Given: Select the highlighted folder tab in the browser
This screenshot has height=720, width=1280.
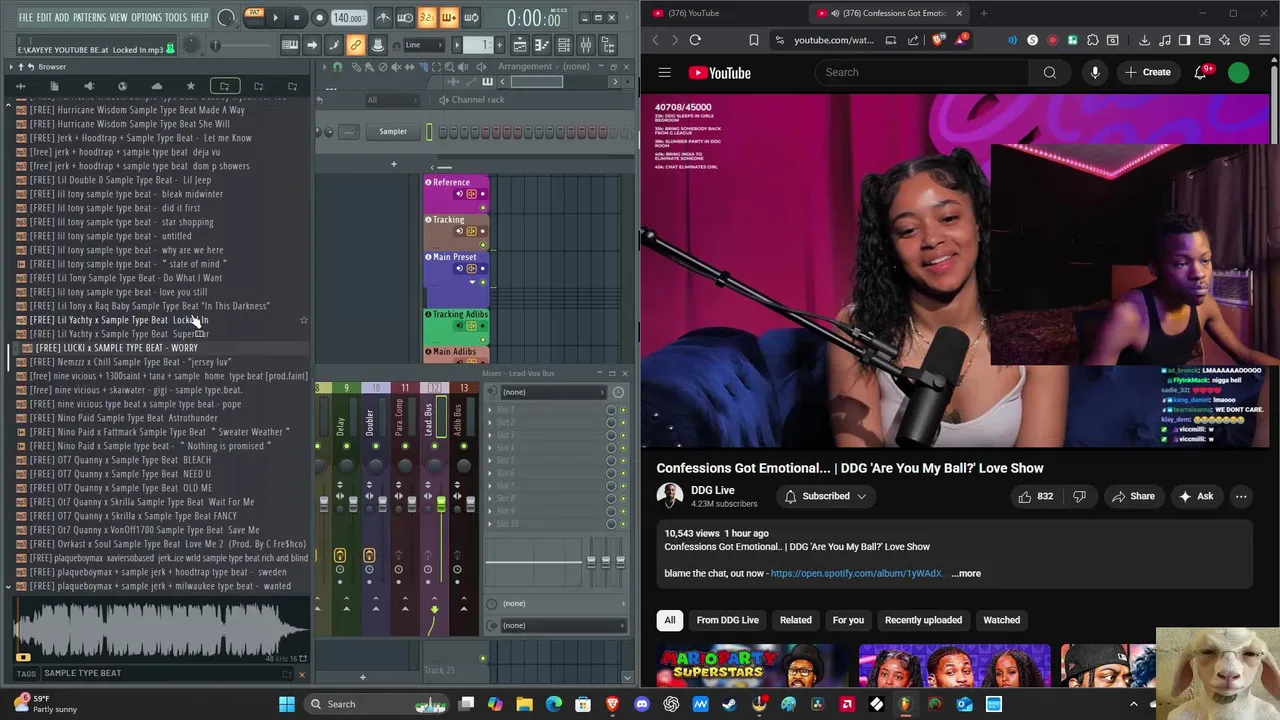Looking at the screenshot, I should [x=225, y=86].
